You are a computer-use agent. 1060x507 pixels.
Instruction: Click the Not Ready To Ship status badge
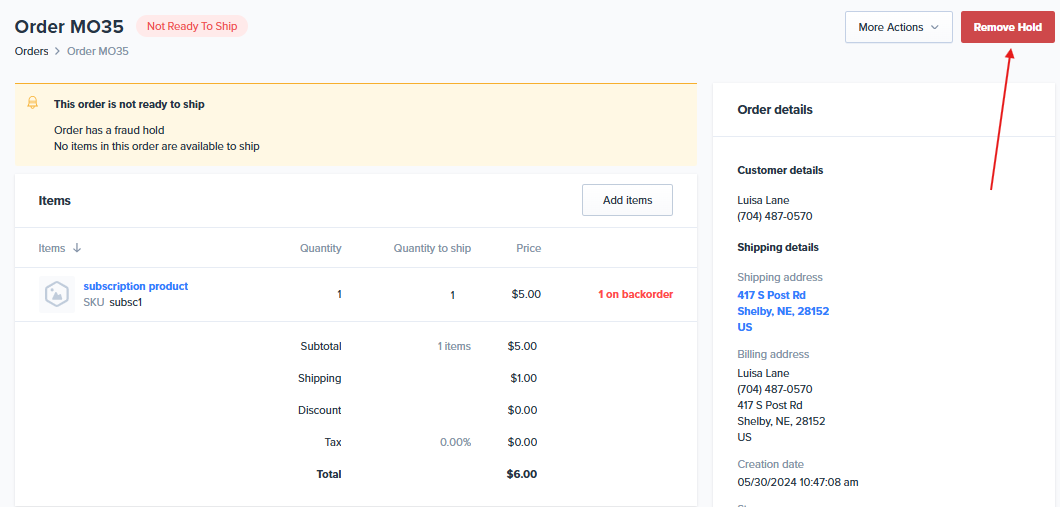[192, 26]
